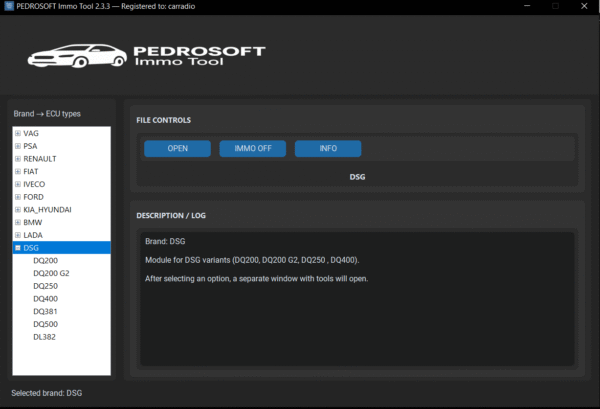
Task: Expand the FIAT brand node
Action: pos(18,171)
